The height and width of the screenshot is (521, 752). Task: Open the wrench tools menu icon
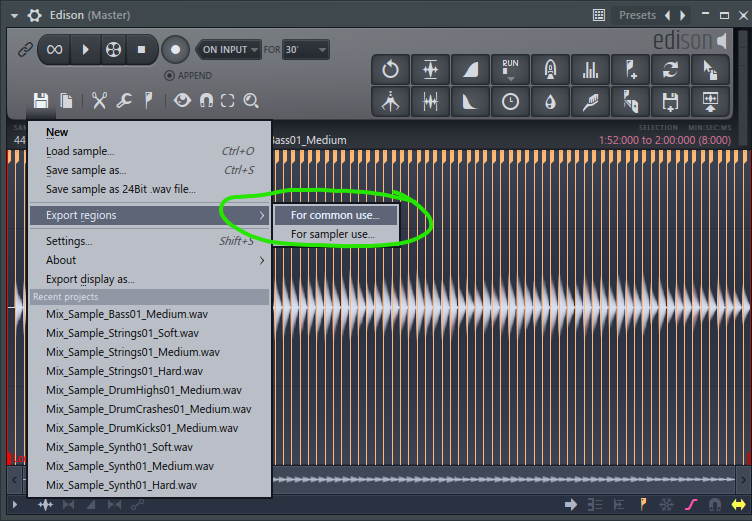[124, 101]
